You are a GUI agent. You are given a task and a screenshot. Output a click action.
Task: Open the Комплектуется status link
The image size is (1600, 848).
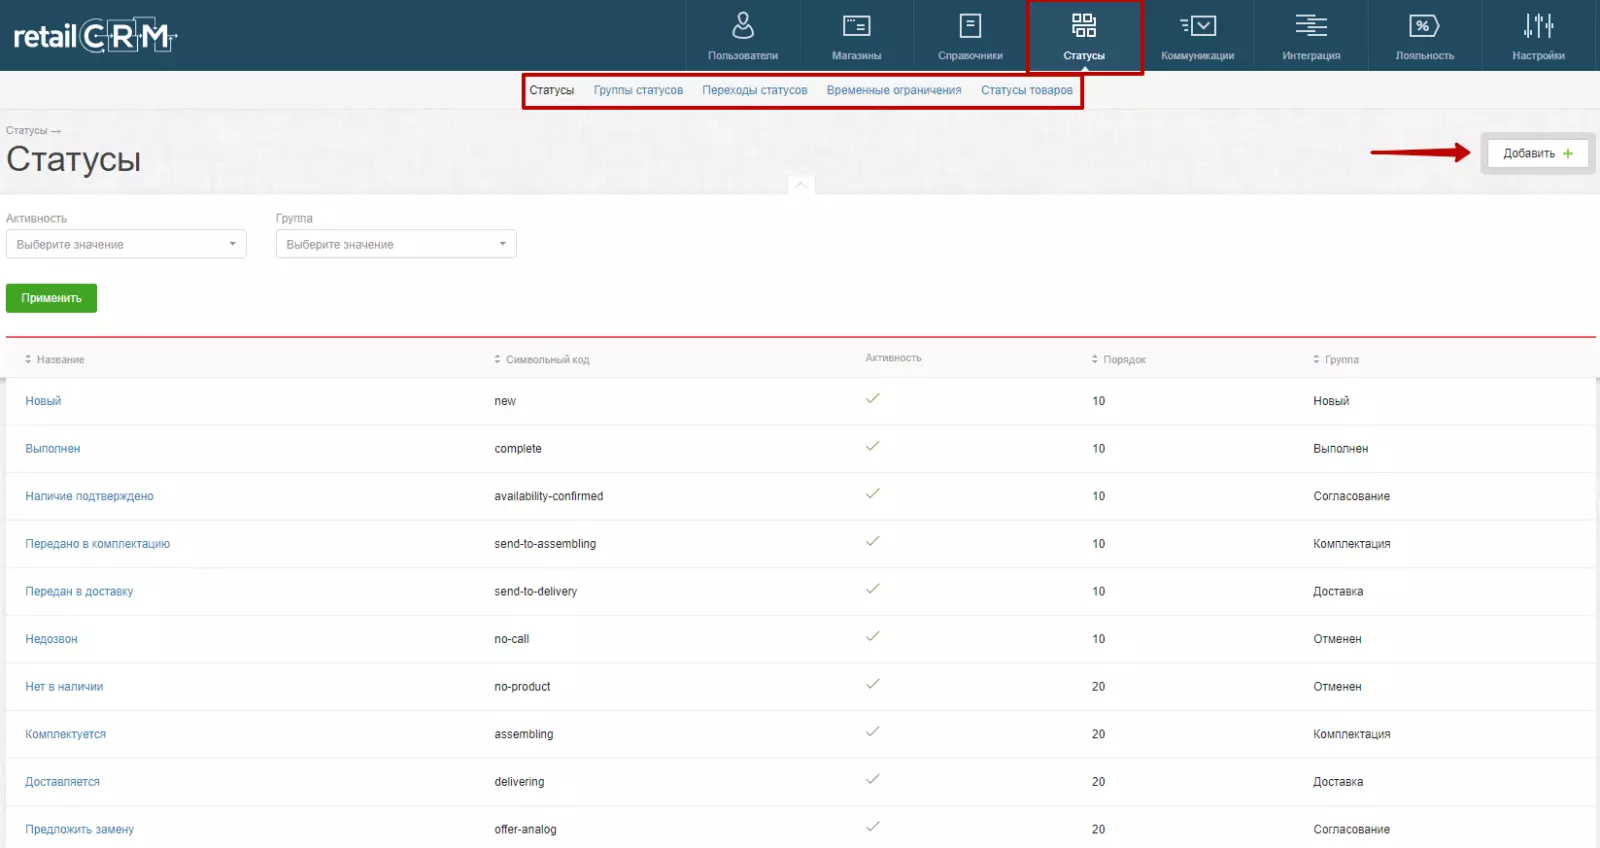pos(65,734)
